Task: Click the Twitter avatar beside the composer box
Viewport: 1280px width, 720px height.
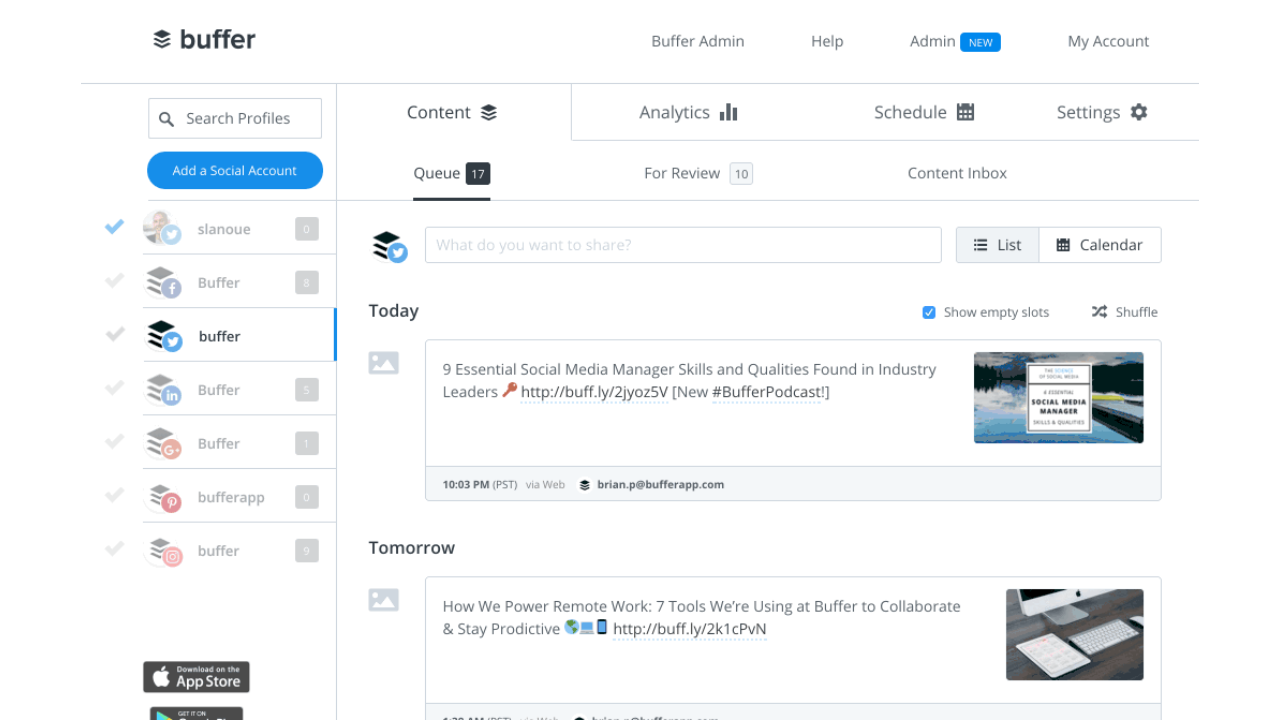Action: click(390, 246)
